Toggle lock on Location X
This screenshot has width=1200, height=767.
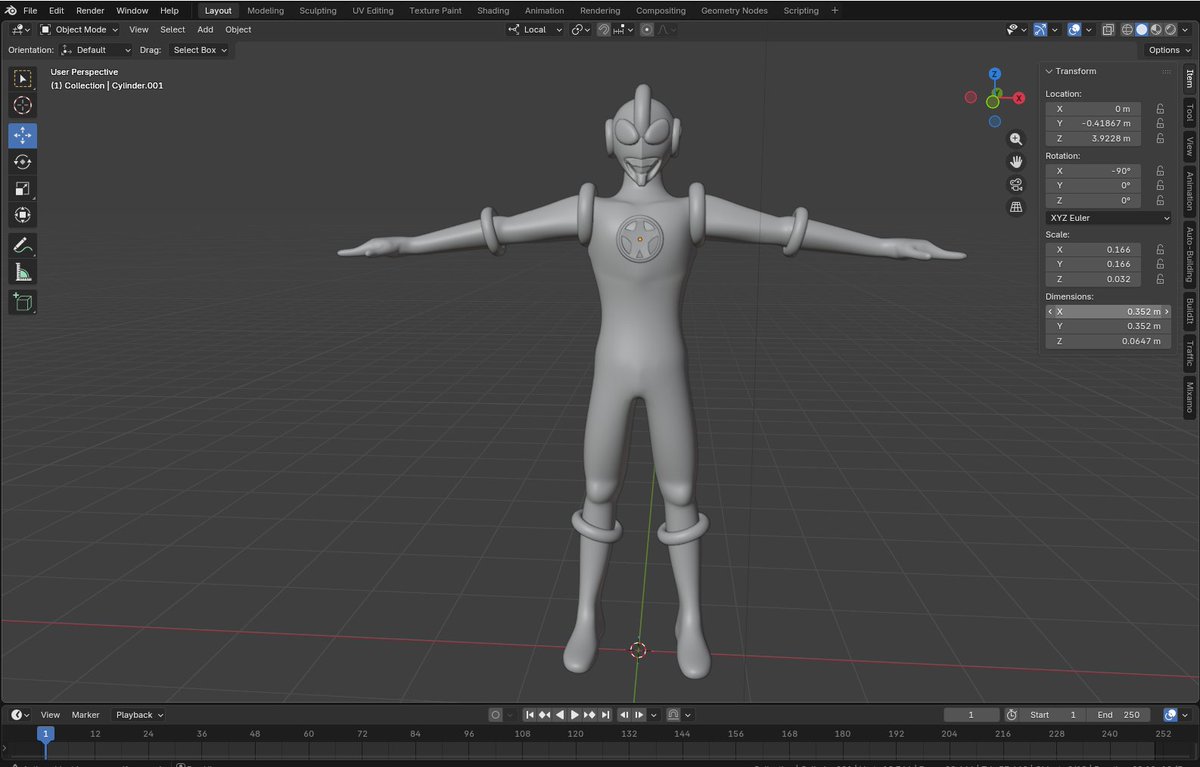1160,109
